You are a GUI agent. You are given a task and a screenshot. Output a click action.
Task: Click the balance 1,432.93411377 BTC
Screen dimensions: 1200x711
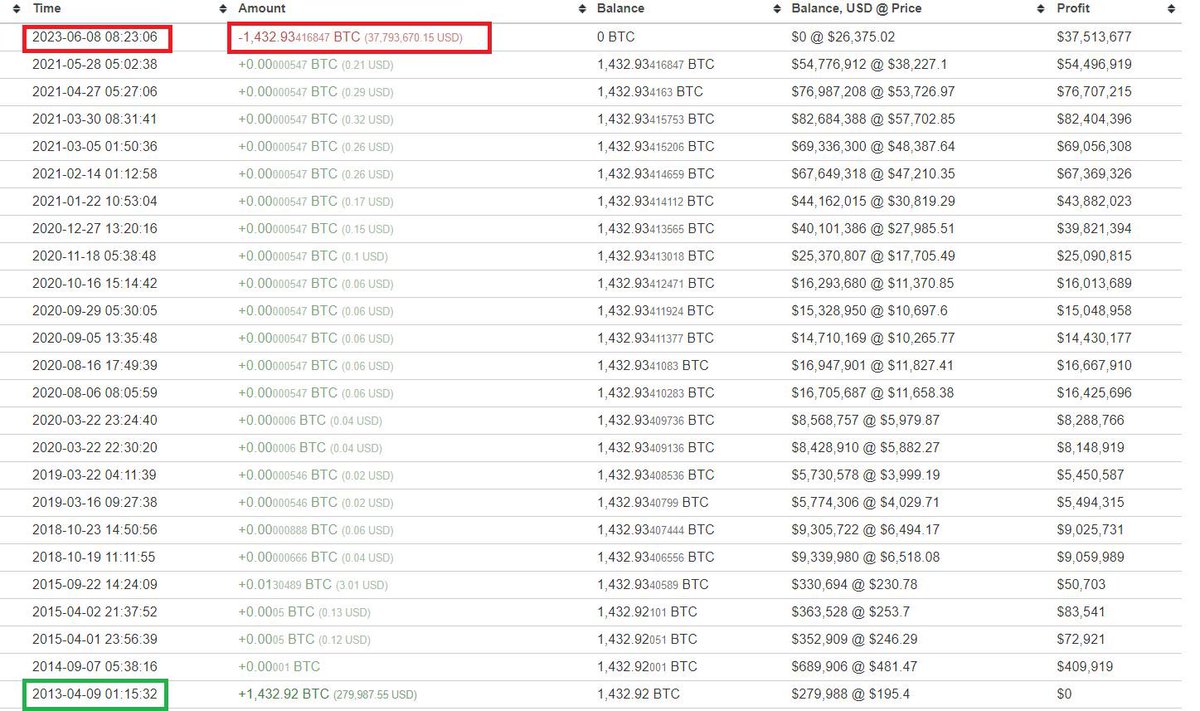coord(655,338)
